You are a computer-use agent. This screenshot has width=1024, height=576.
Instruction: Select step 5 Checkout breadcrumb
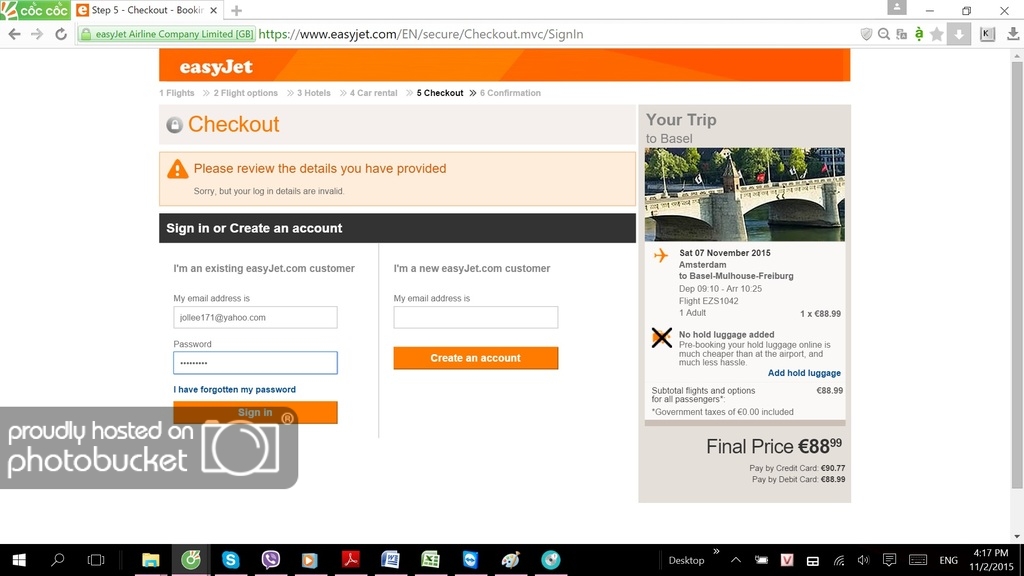[x=440, y=93]
